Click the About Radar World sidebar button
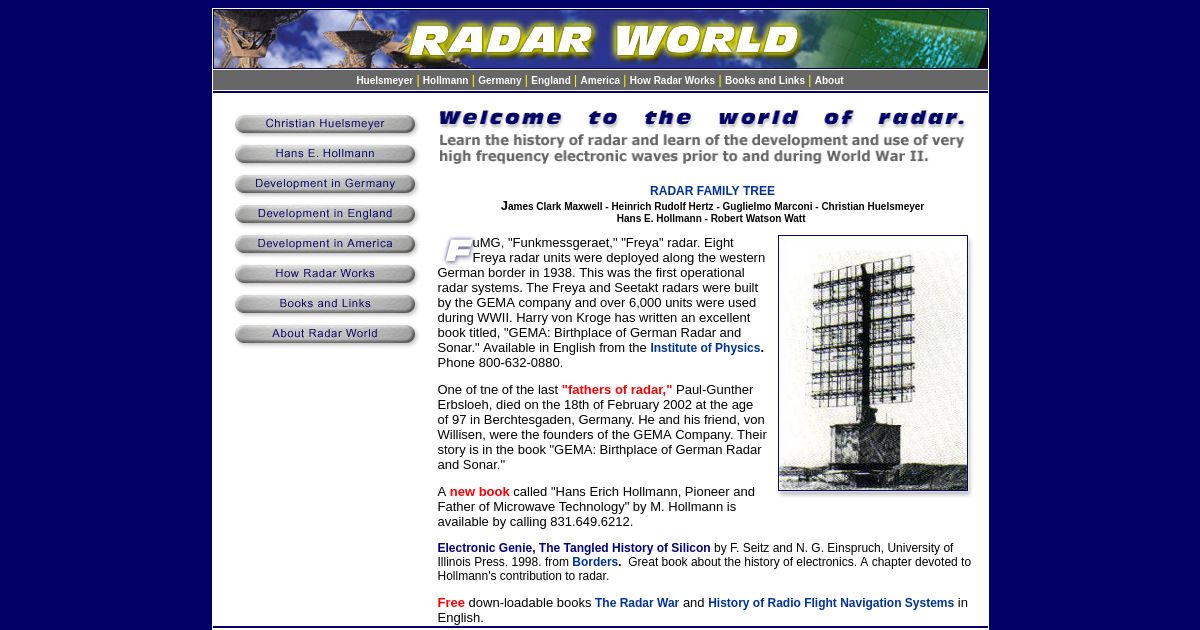This screenshot has width=1200, height=630. point(325,335)
